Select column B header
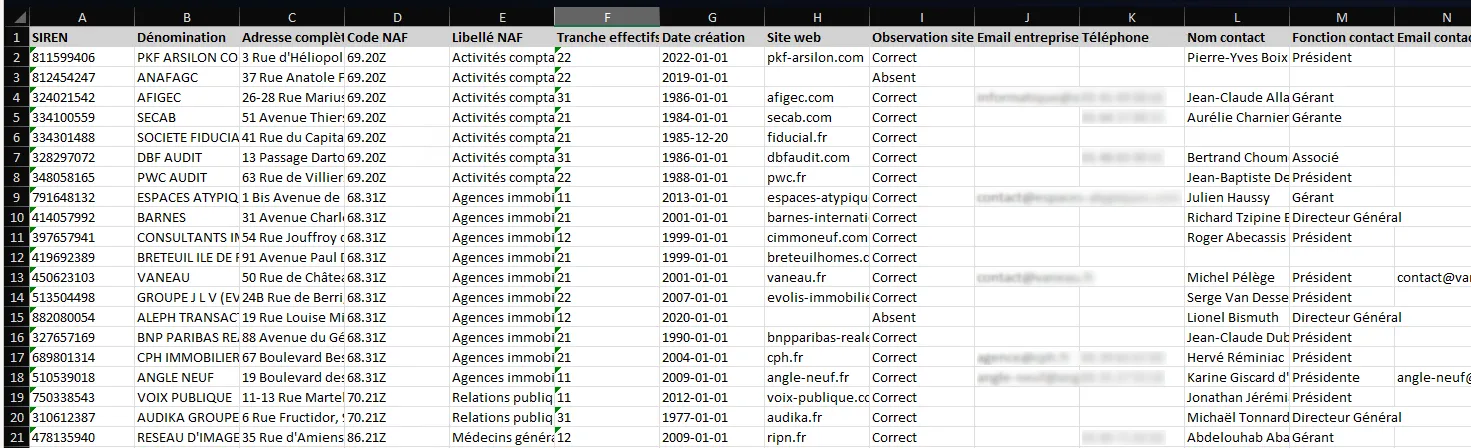The image size is (1471, 448). click(187, 17)
